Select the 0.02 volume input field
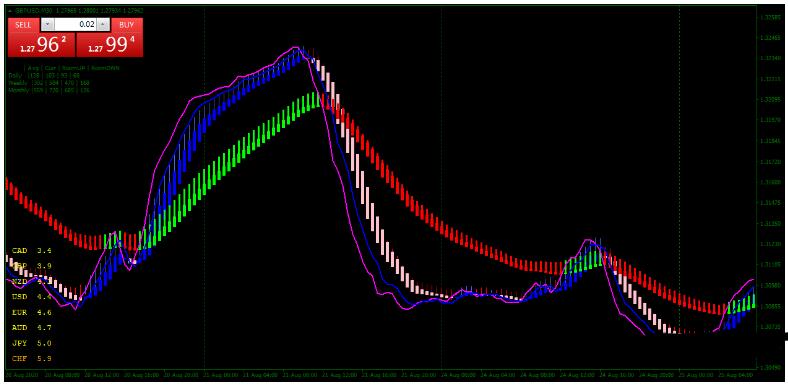 tap(75, 25)
